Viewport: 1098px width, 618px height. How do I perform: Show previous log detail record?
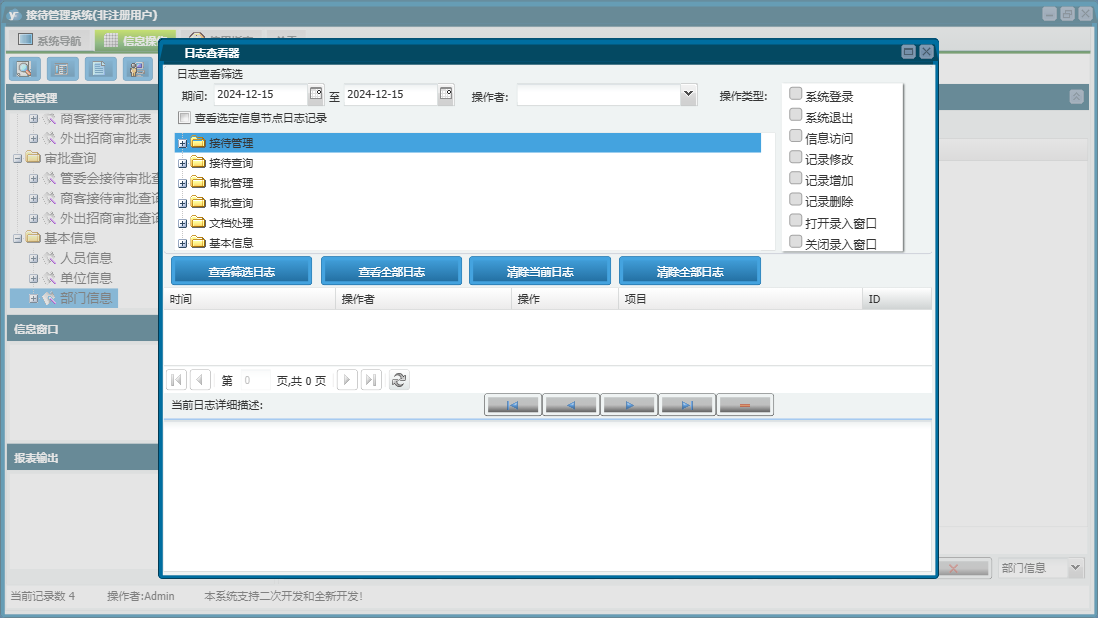[x=571, y=405]
